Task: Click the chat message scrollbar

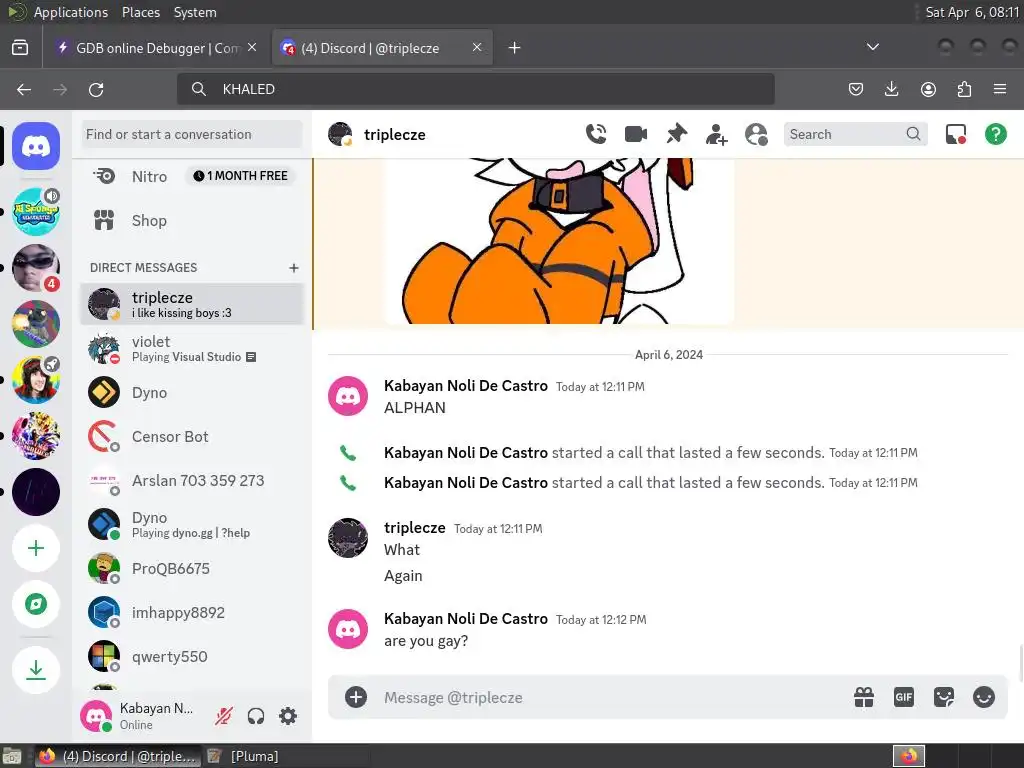Action: 1019,662
